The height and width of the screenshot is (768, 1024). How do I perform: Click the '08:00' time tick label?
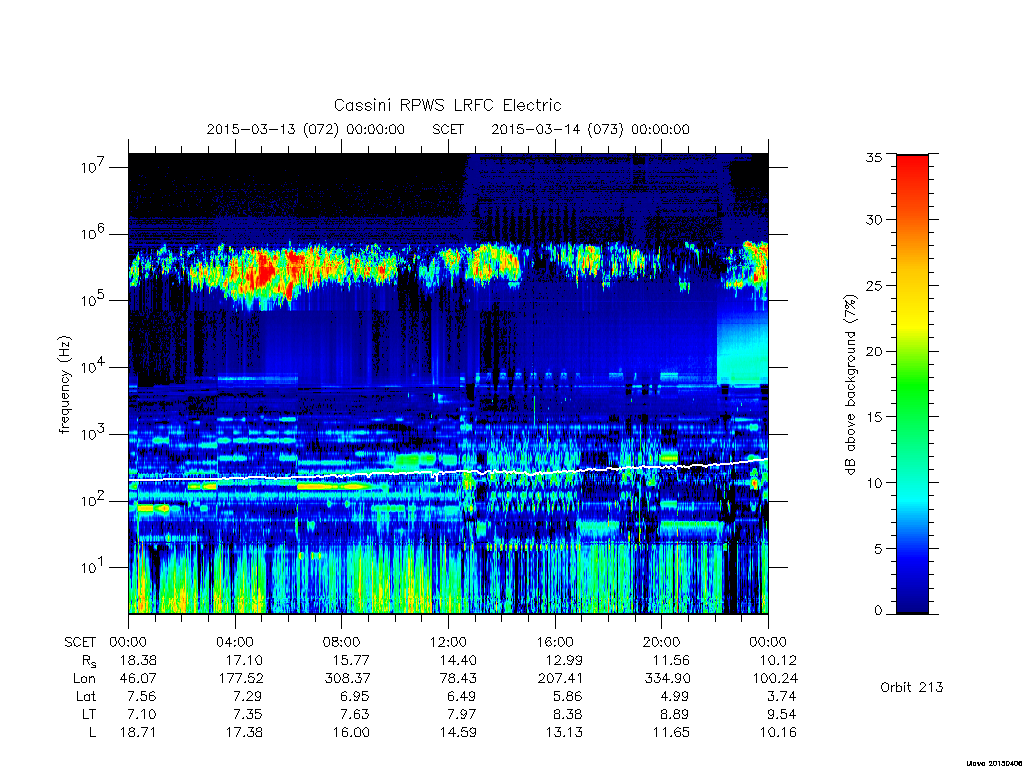(x=342, y=642)
